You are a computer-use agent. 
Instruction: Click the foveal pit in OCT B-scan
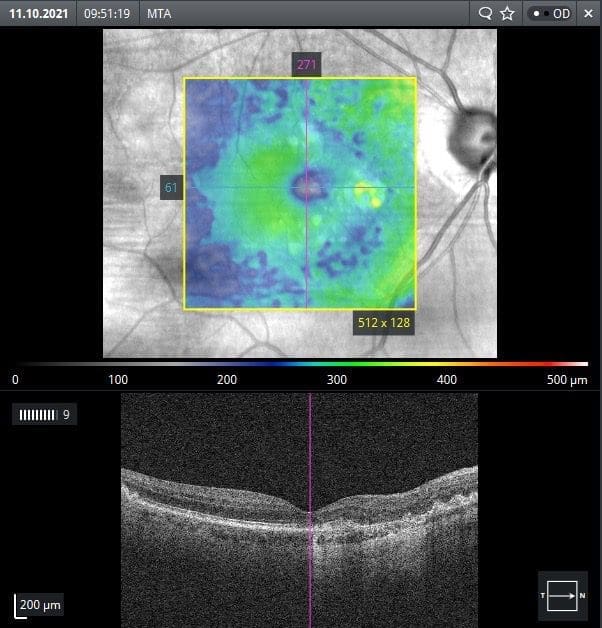pyautogui.click(x=310, y=509)
